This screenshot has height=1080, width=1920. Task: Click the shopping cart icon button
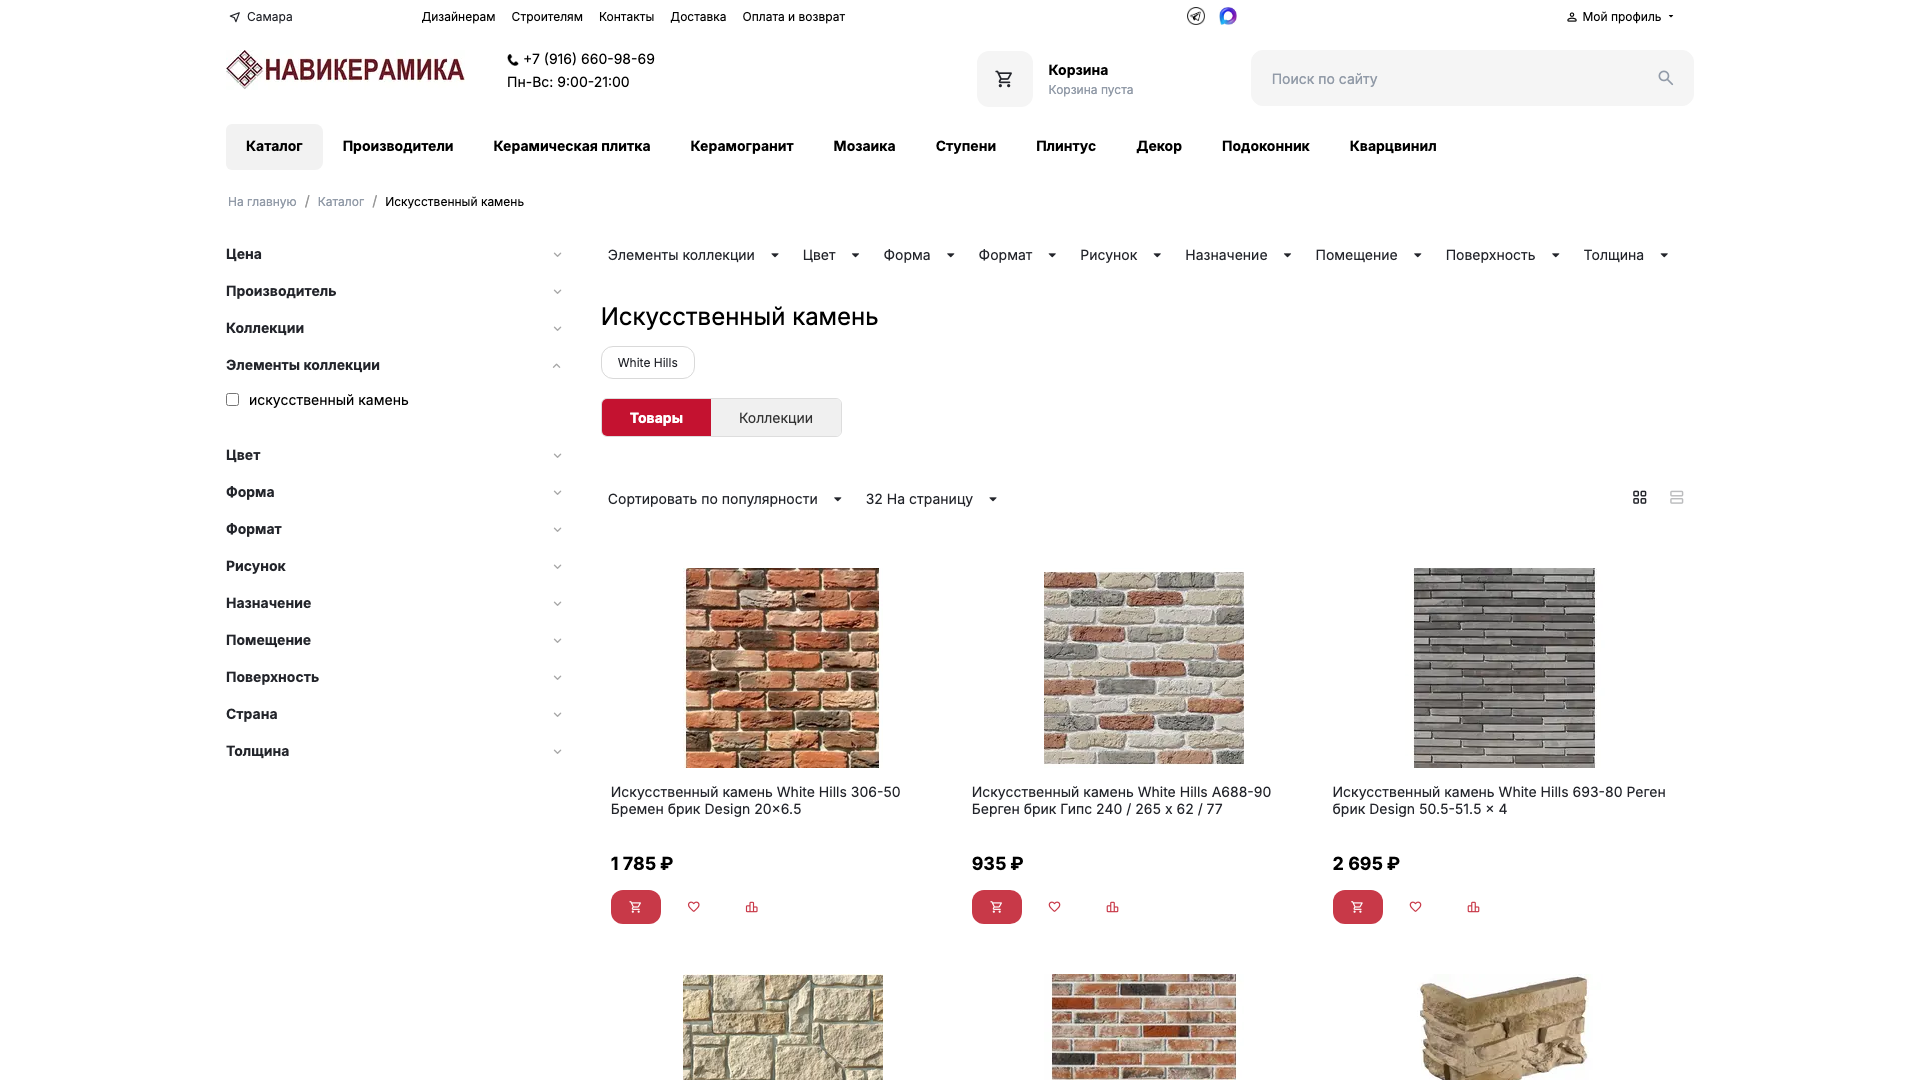(1004, 79)
